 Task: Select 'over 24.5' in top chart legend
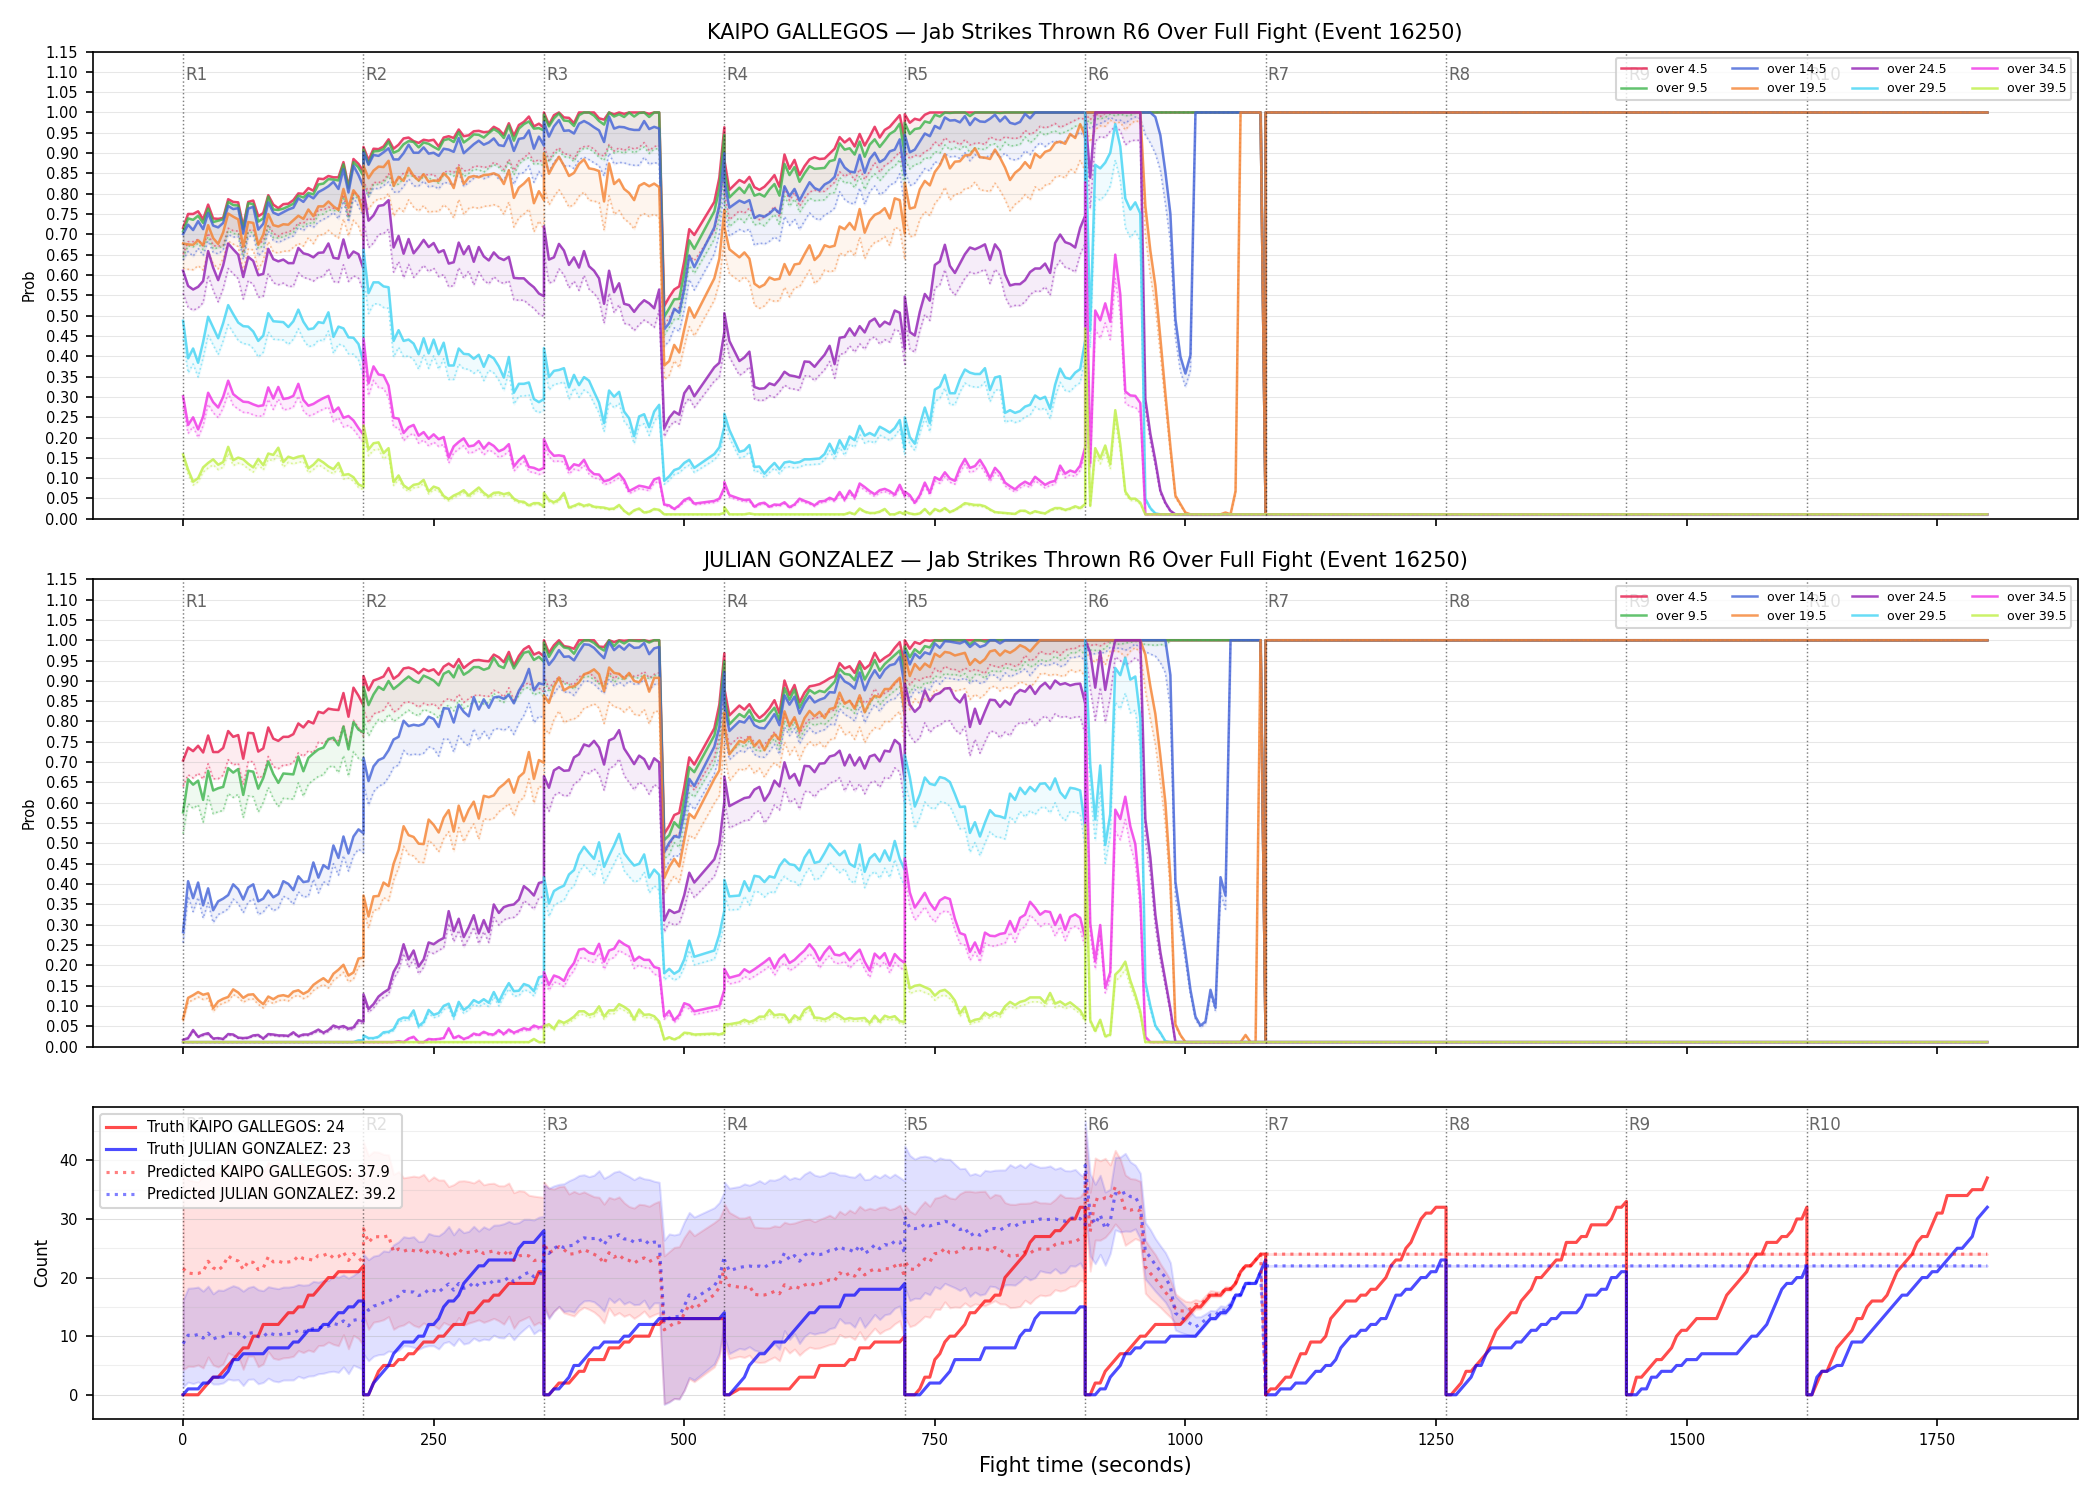(1899, 69)
